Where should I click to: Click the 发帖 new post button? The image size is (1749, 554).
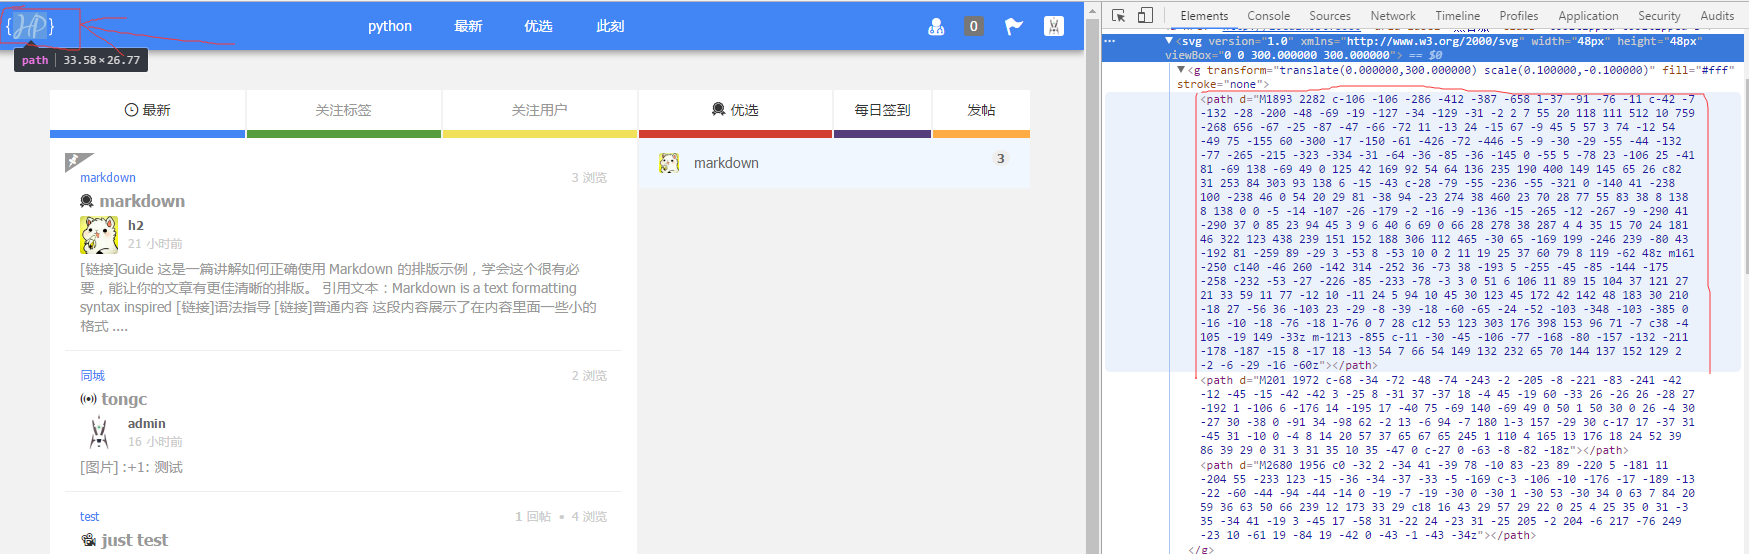[x=981, y=110]
